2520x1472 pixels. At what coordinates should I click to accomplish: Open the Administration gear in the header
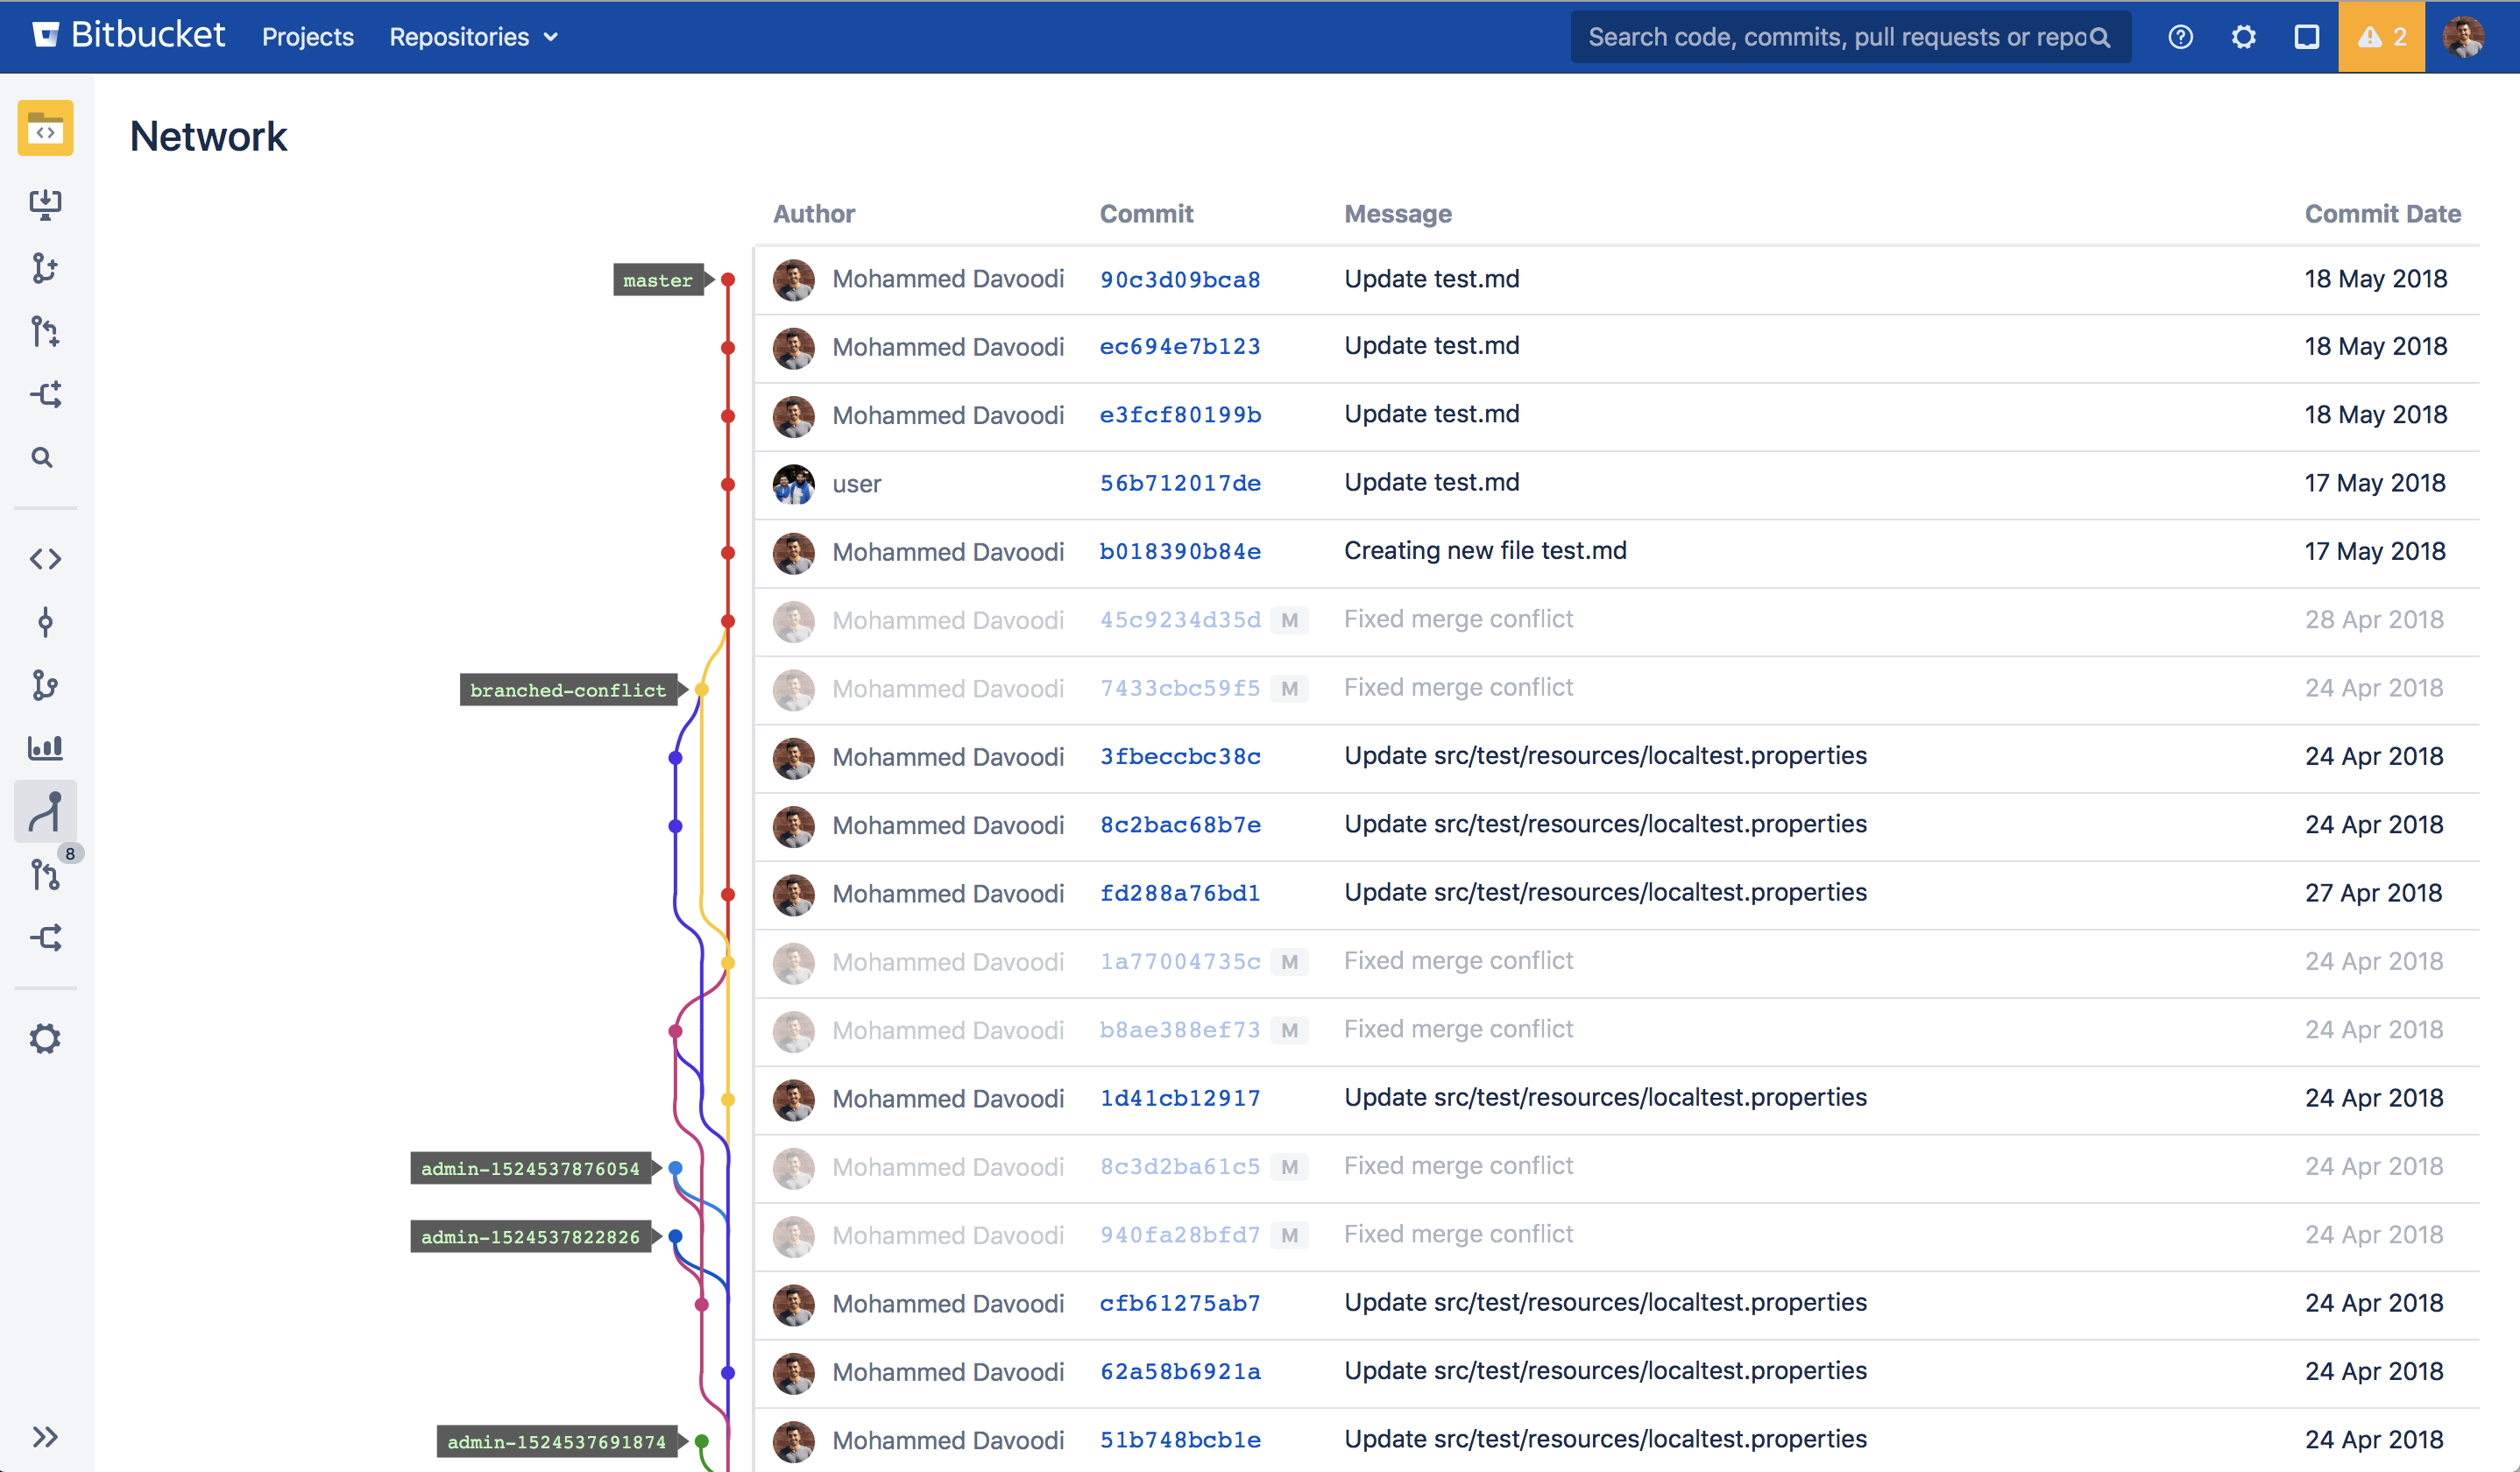pyautogui.click(x=2244, y=37)
